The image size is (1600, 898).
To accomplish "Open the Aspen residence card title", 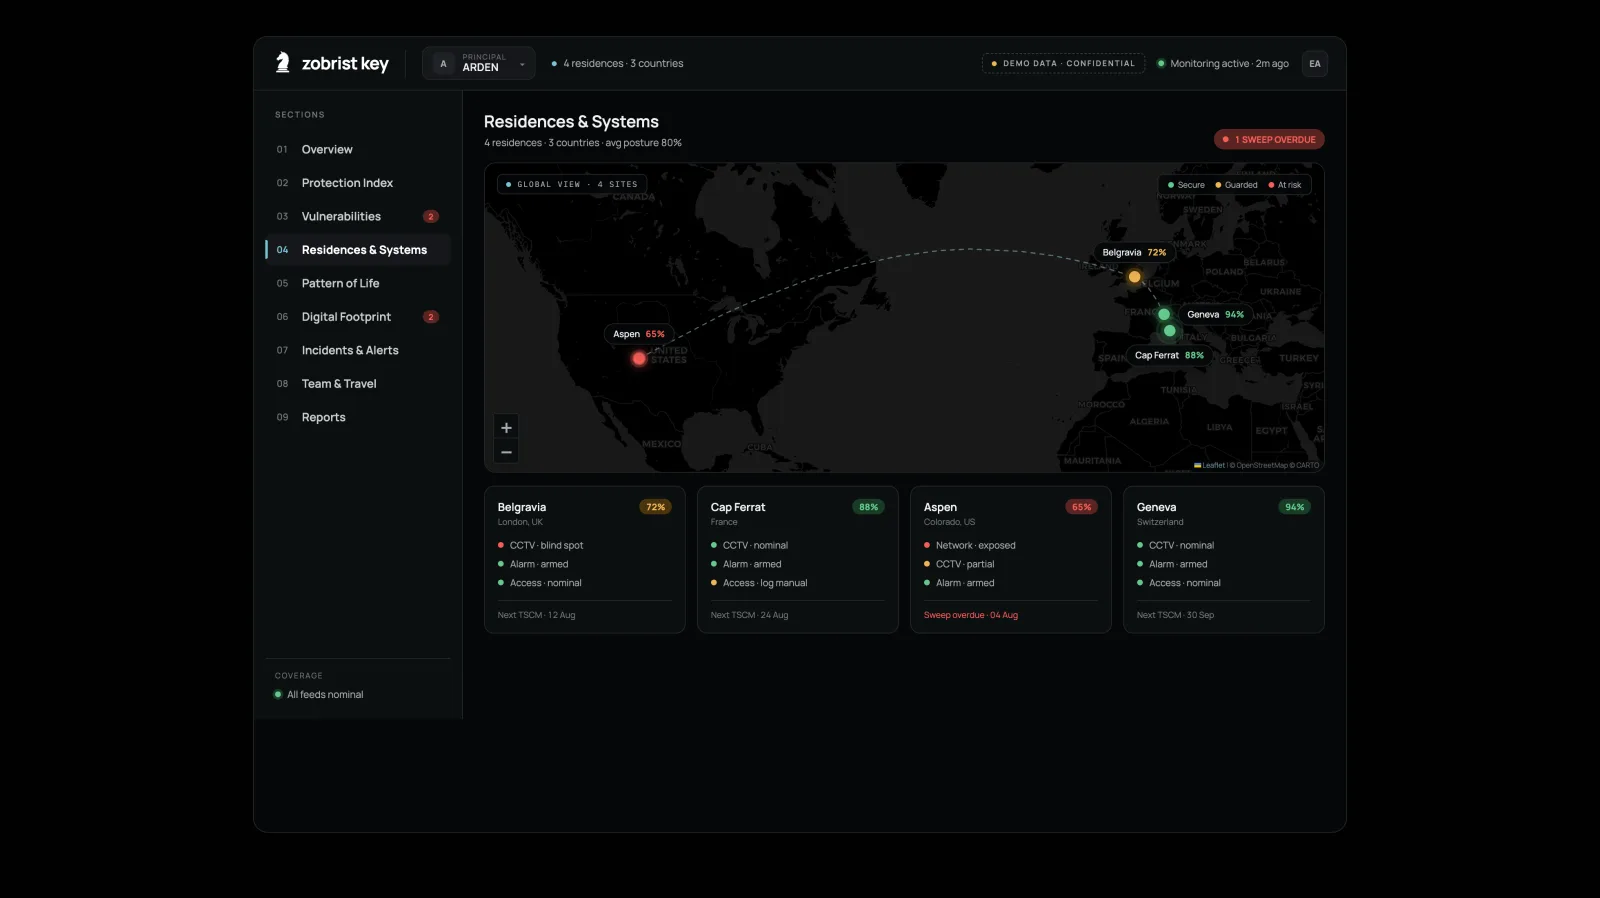I will 940,508.
